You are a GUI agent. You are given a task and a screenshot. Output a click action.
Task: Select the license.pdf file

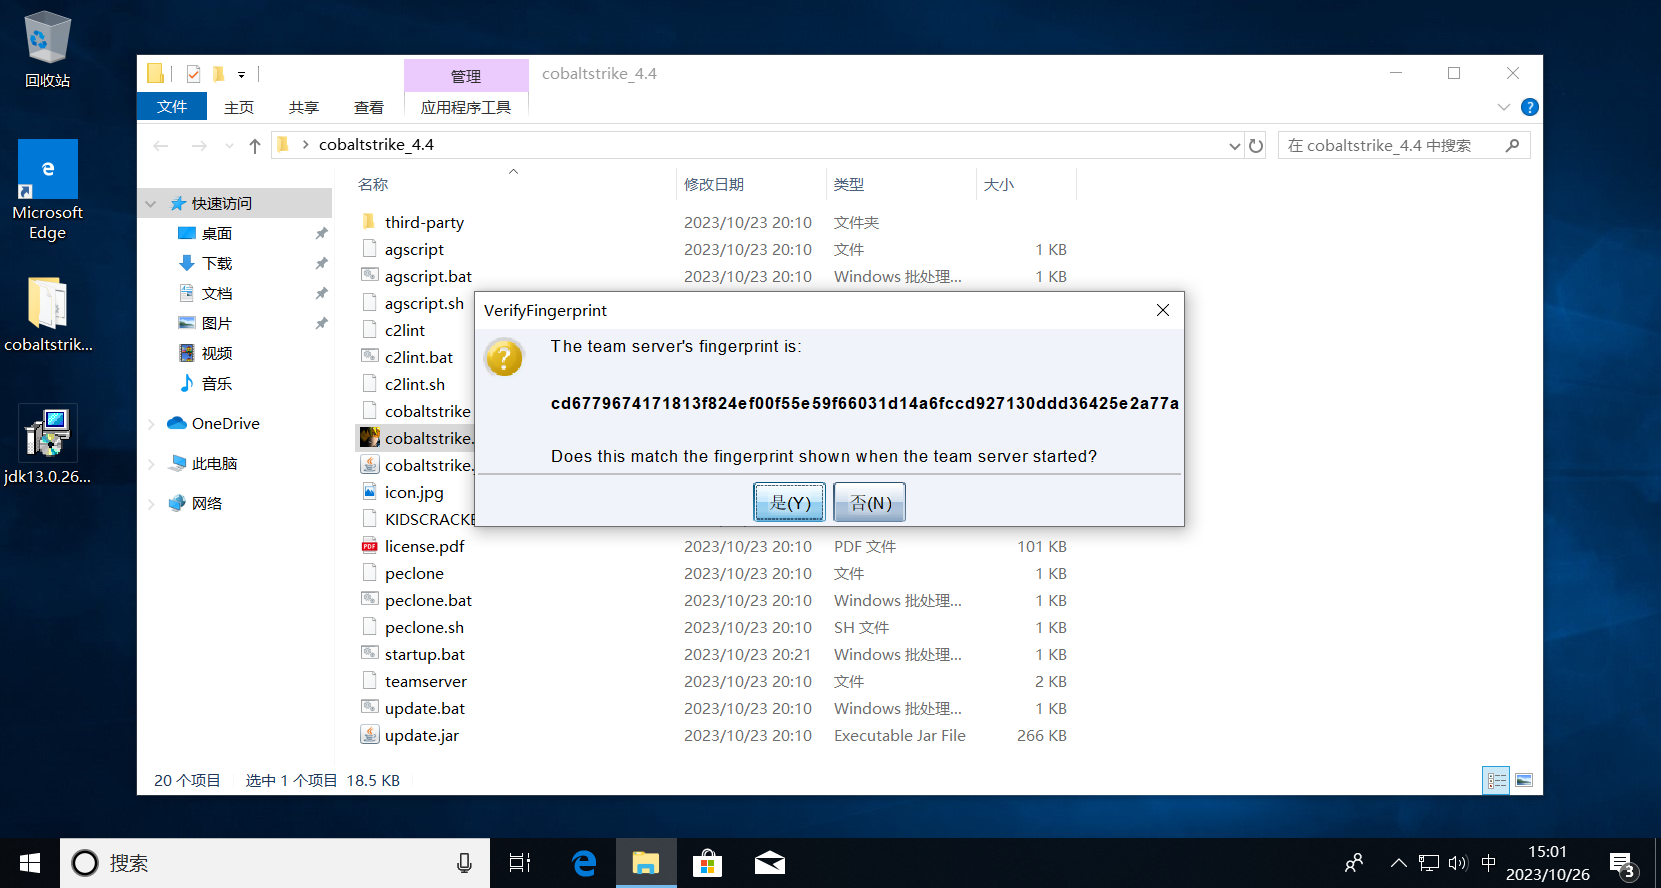tap(424, 547)
